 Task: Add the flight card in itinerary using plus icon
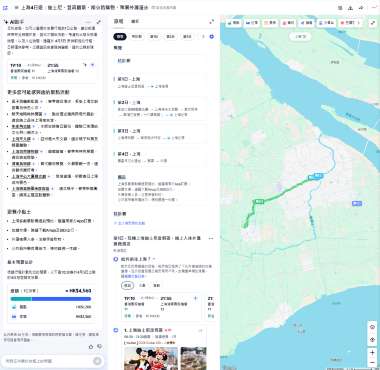[195, 298]
